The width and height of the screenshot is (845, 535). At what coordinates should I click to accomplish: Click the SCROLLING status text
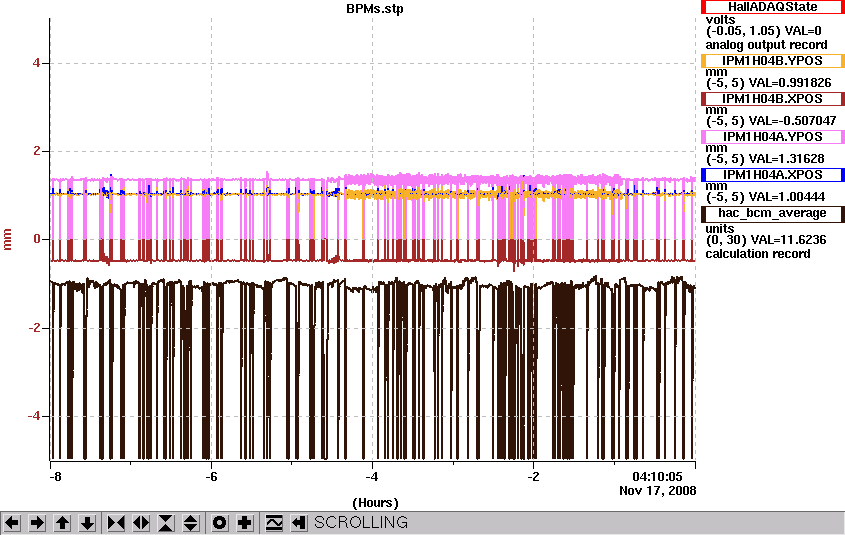click(x=361, y=523)
